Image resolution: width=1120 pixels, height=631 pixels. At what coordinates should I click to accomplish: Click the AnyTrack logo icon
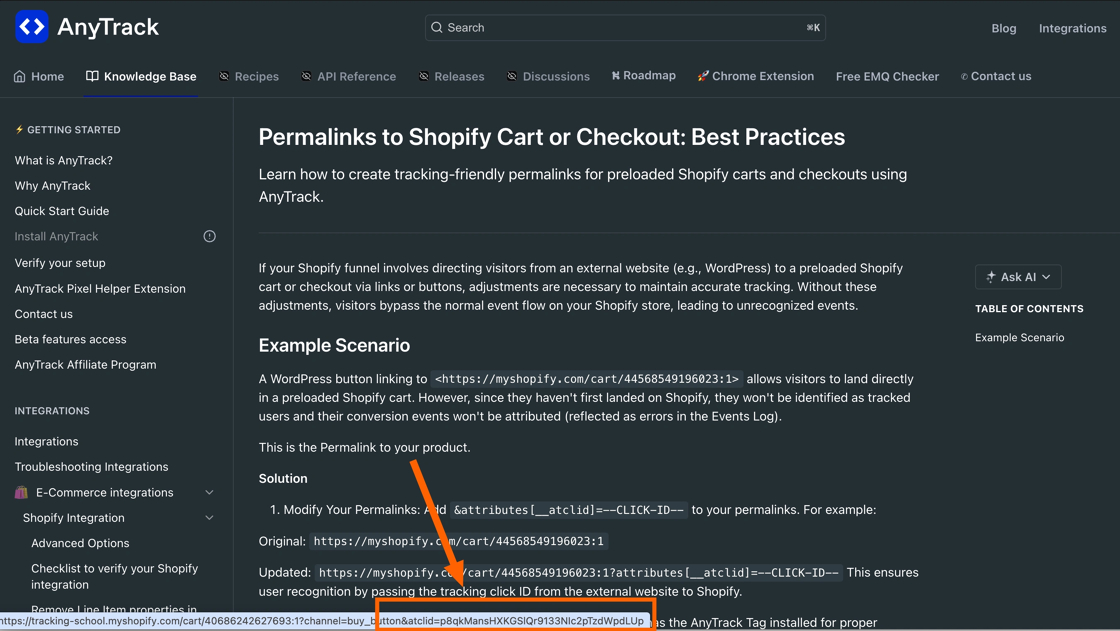pos(32,27)
